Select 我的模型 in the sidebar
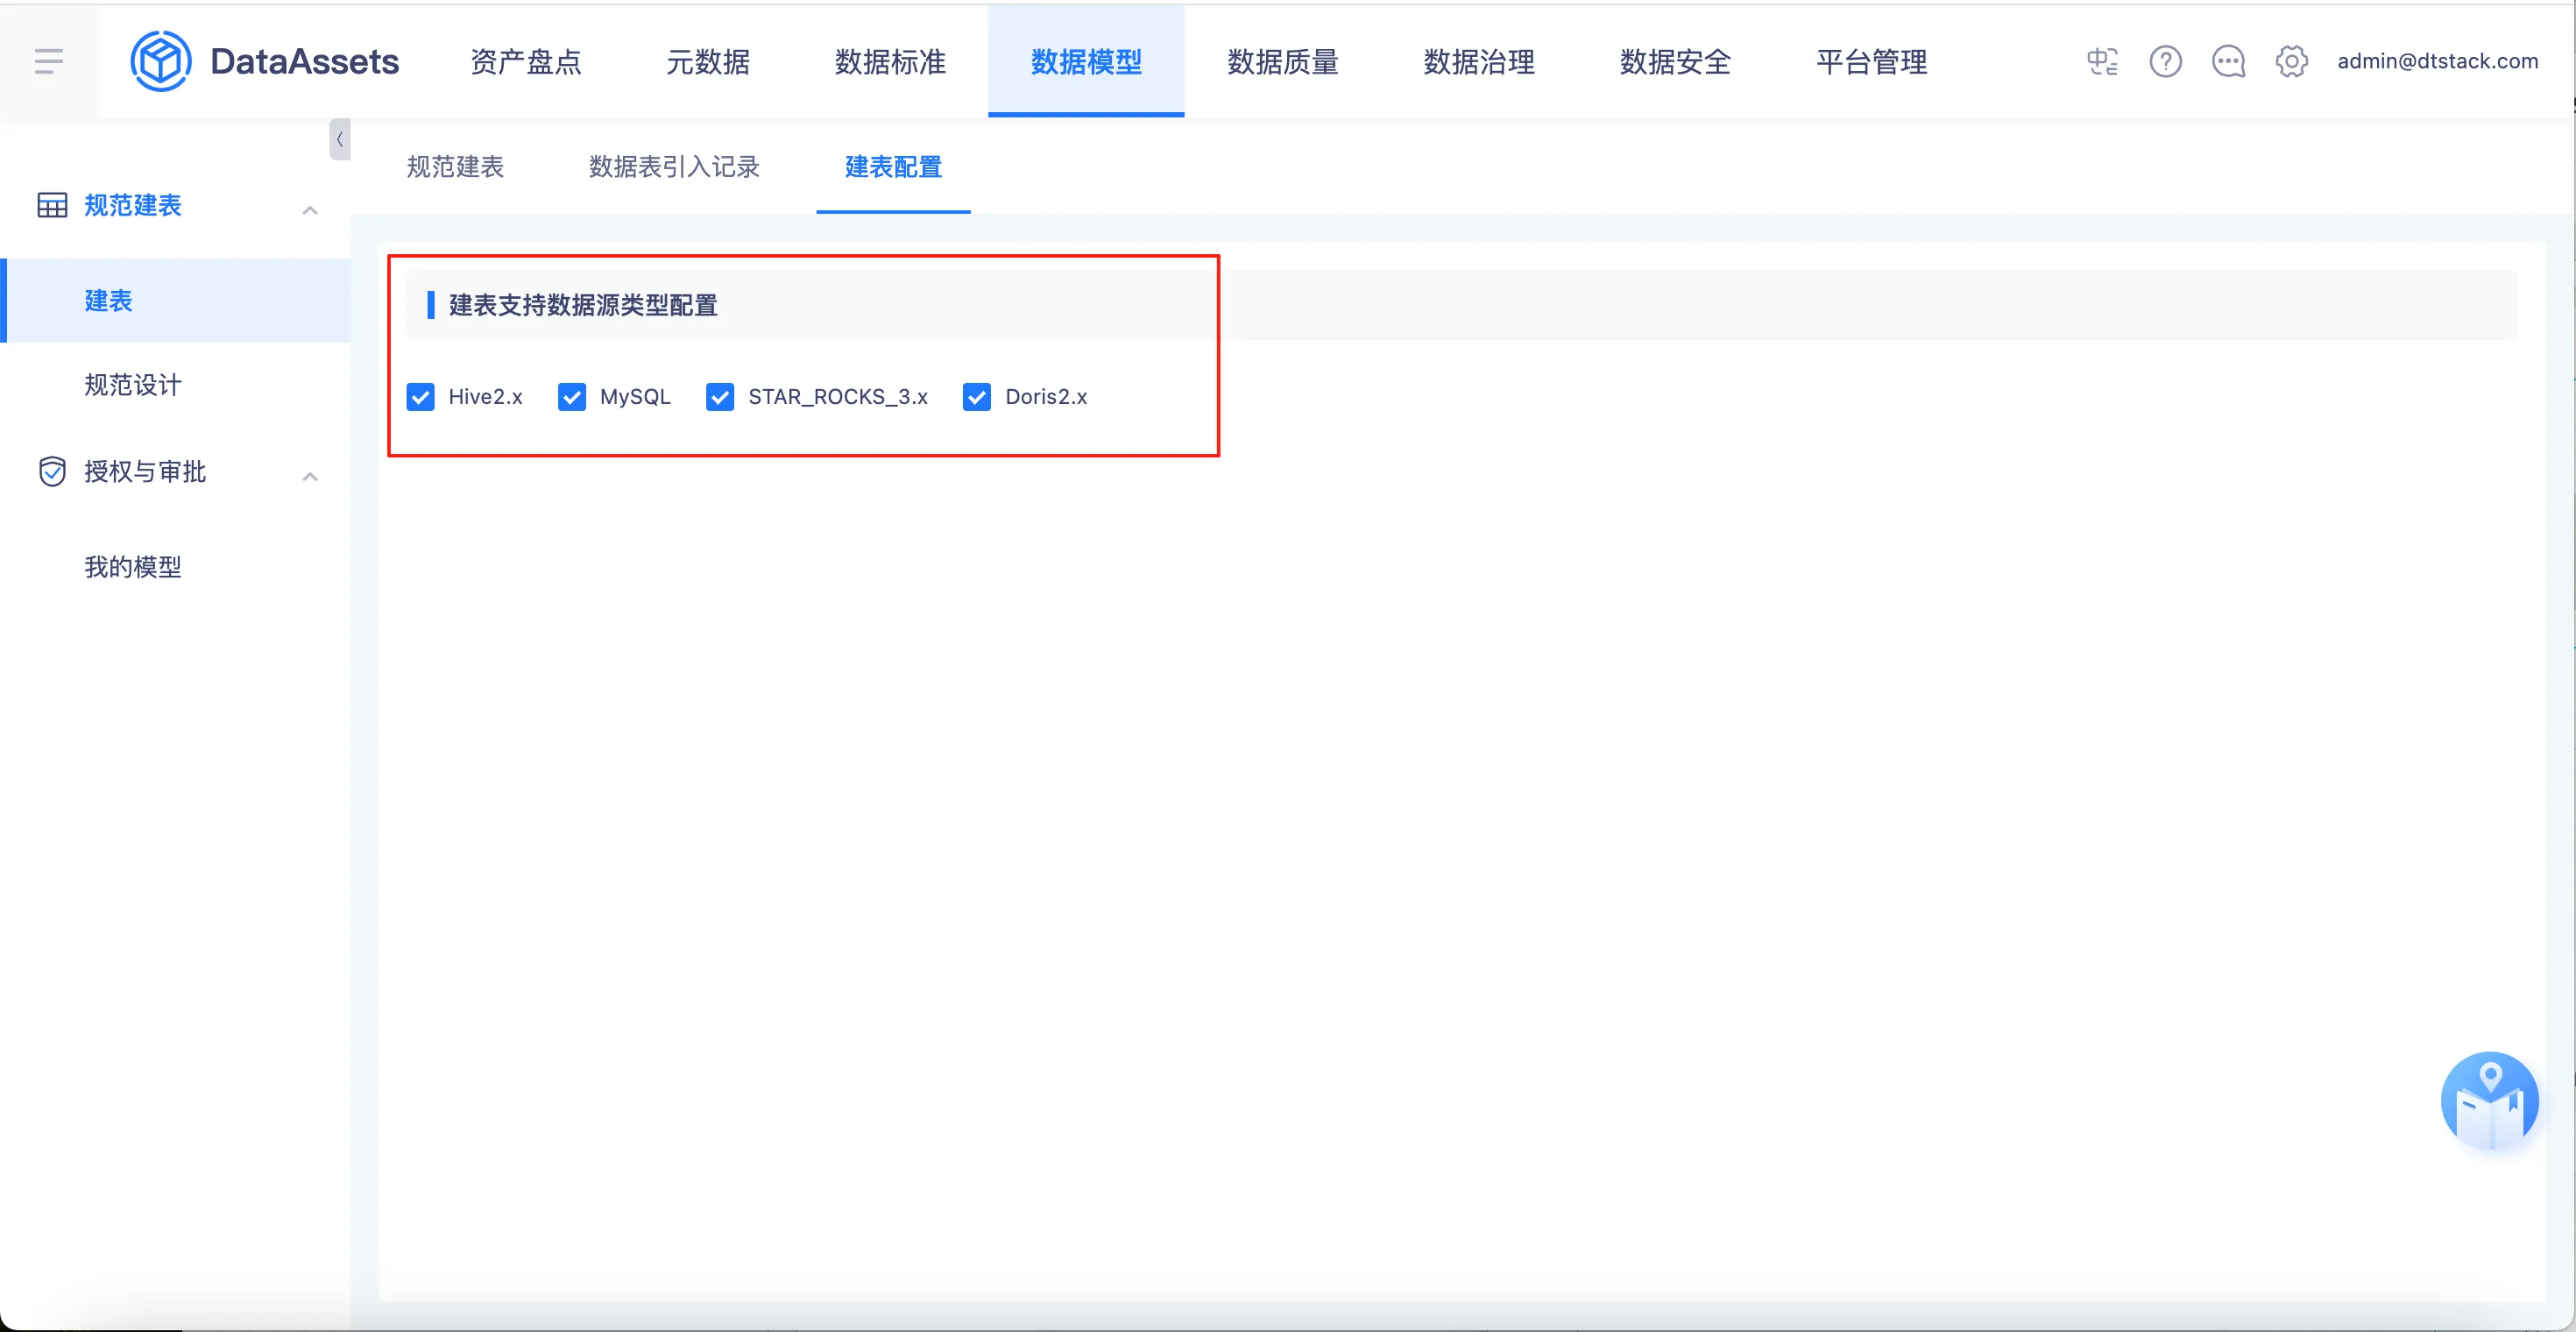This screenshot has height=1332, width=2576. tap(133, 567)
